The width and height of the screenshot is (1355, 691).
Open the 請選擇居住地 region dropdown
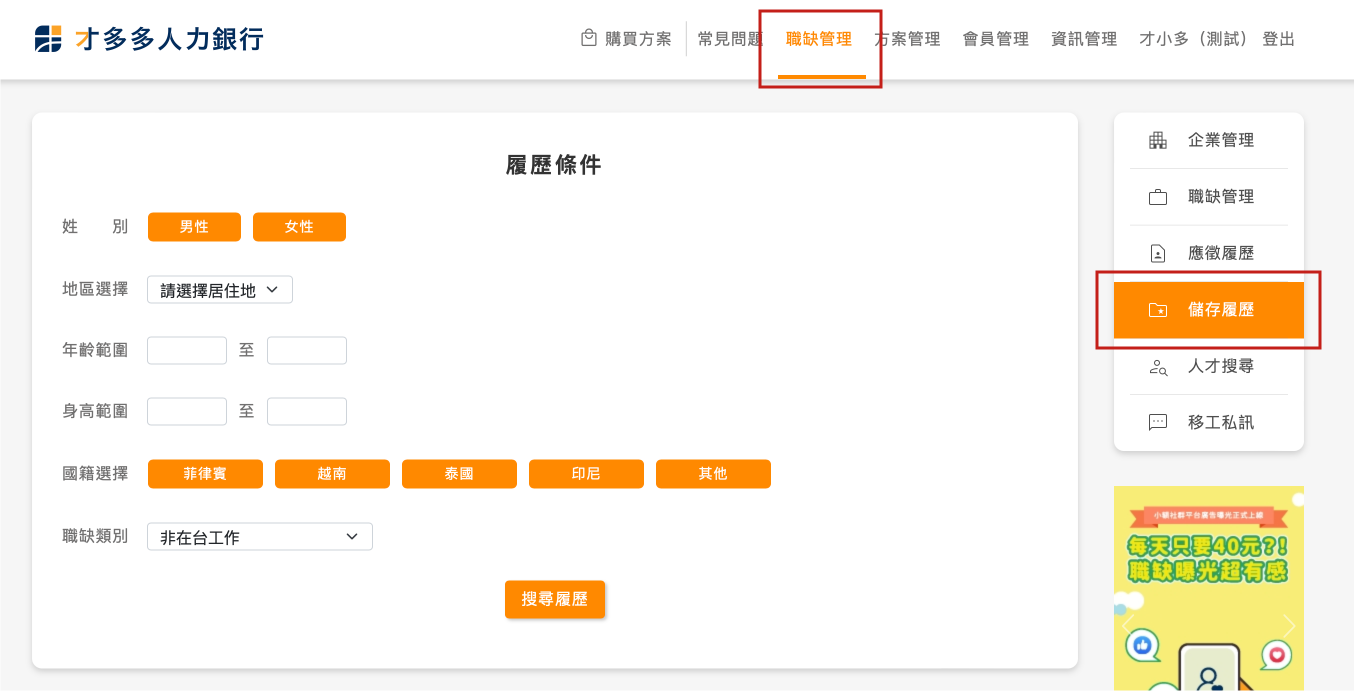pos(220,290)
